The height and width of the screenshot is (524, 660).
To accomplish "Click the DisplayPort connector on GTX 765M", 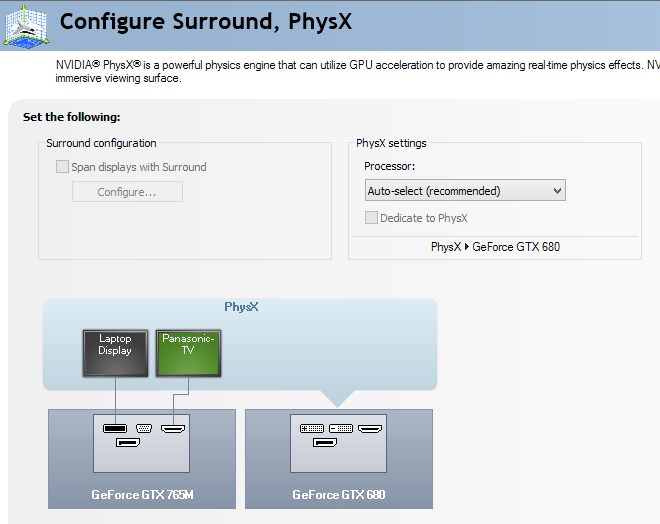I will point(128,443).
